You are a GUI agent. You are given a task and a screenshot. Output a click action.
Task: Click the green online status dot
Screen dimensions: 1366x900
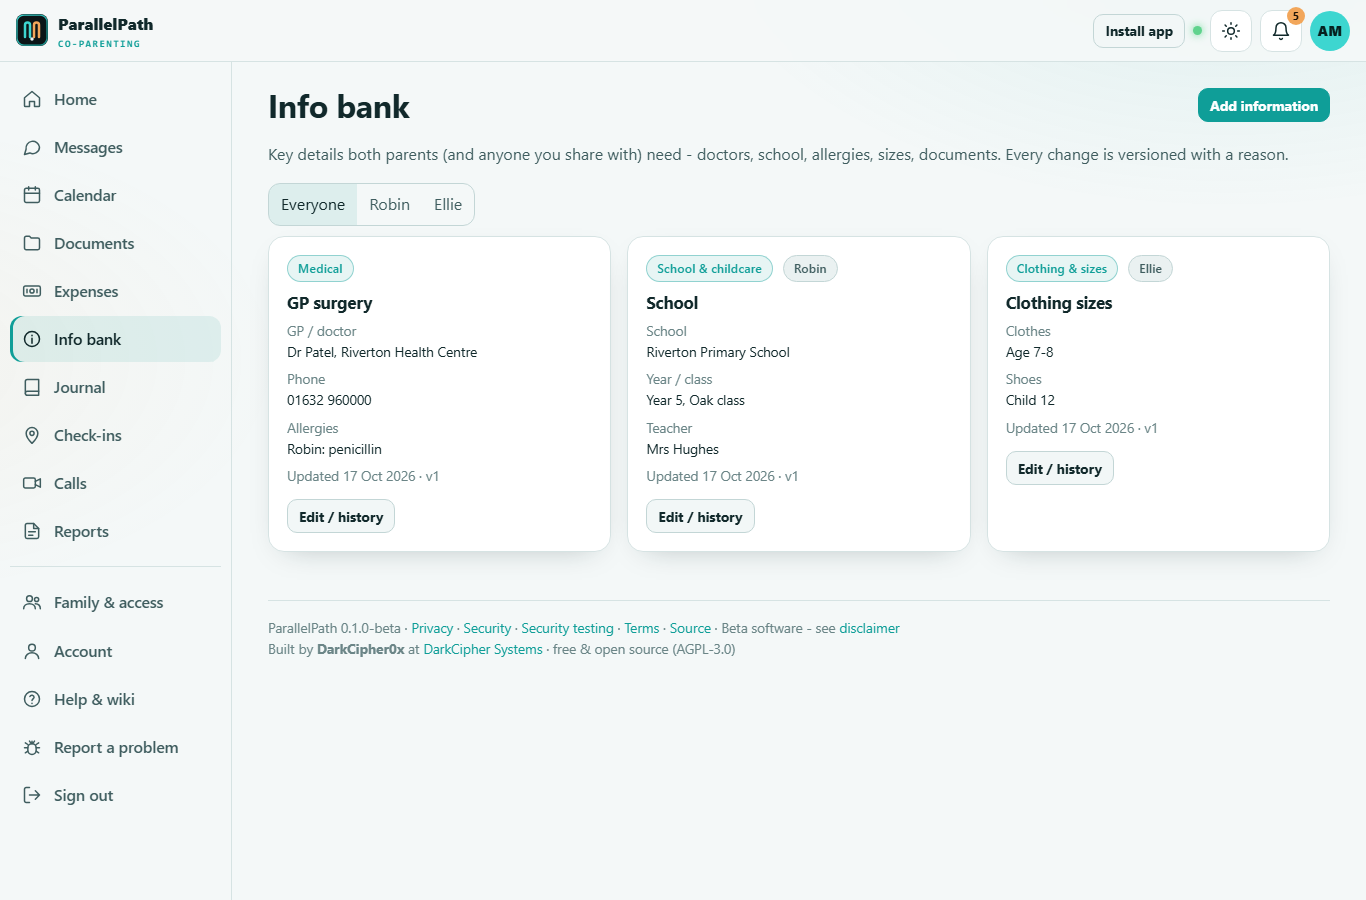(1197, 31)
